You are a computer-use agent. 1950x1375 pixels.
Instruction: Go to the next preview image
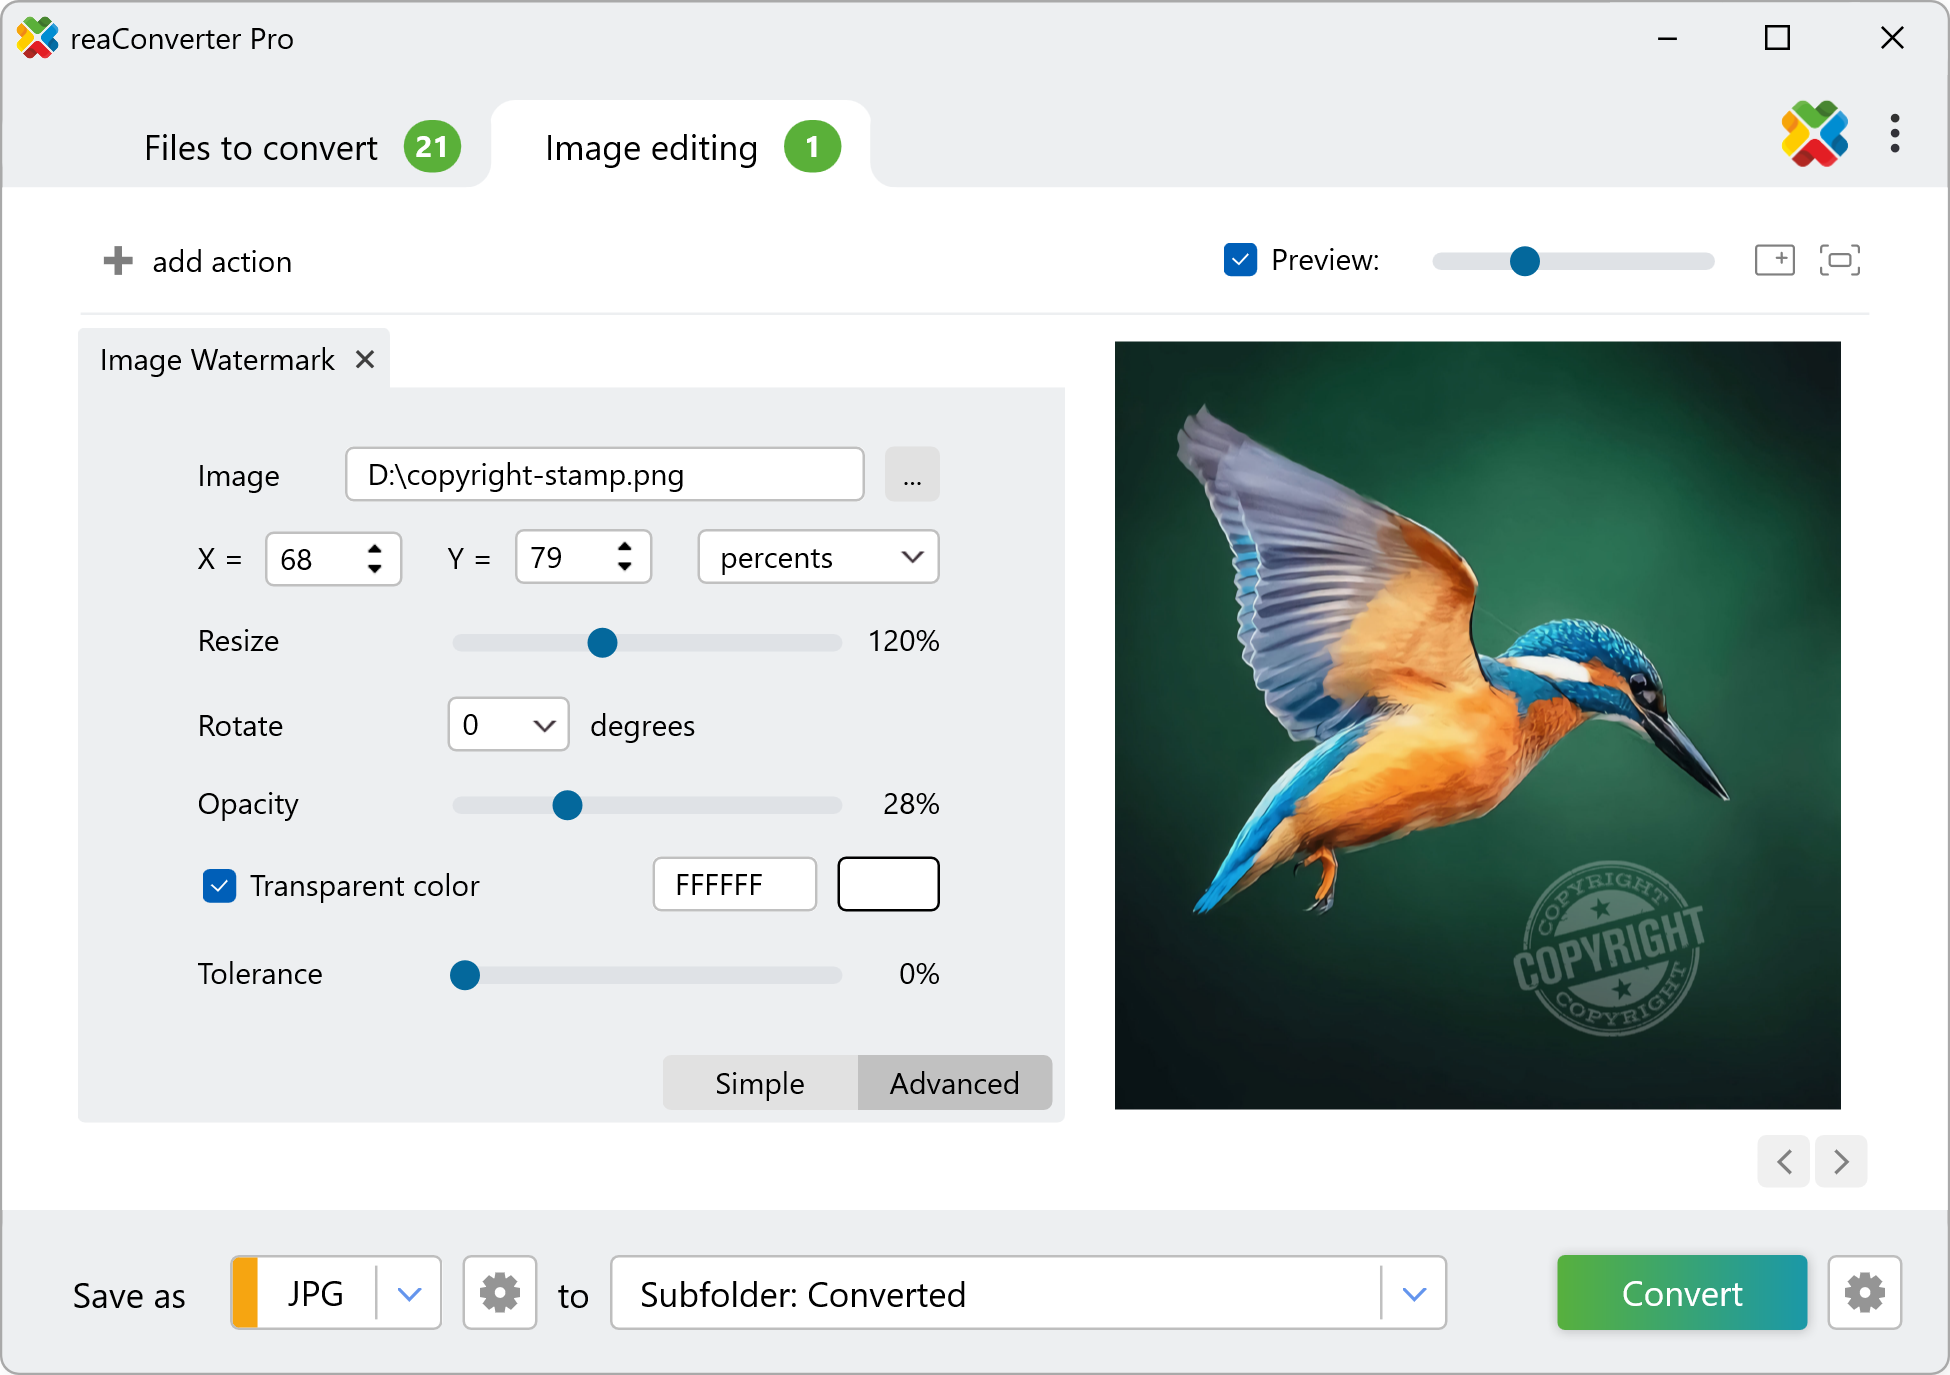1841,1161
